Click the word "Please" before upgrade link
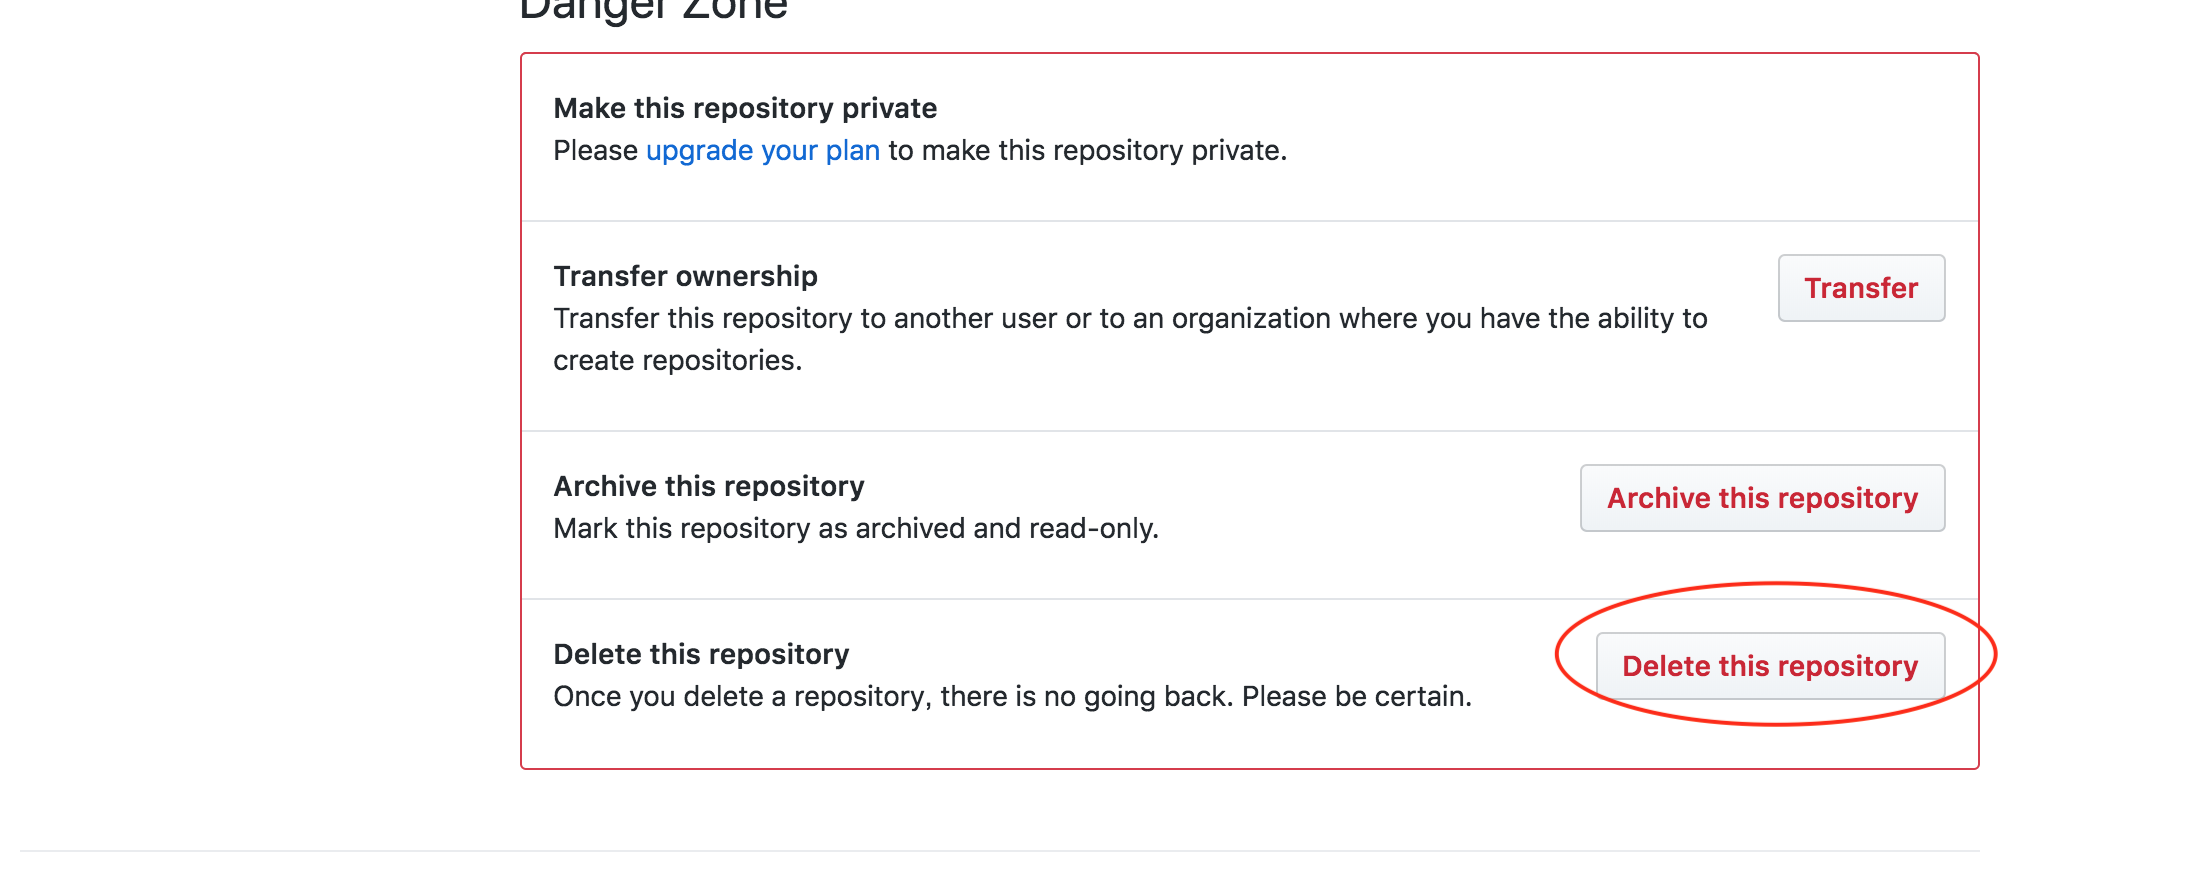Viewport: 2198px width, 880px height. coord(595,150)
